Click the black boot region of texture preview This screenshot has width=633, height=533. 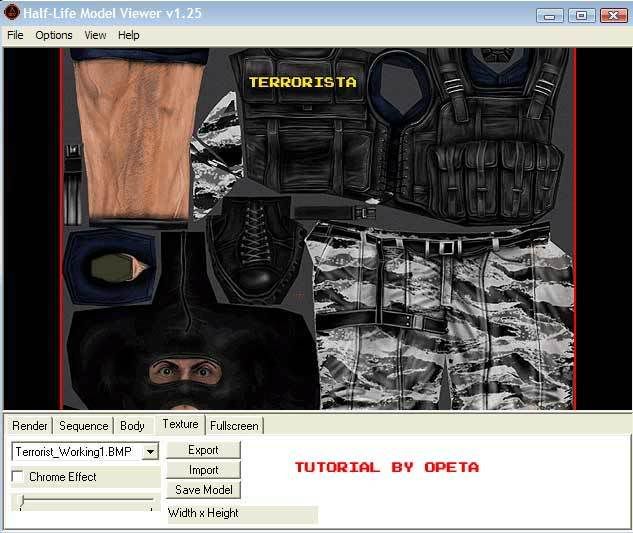[256, 252]
